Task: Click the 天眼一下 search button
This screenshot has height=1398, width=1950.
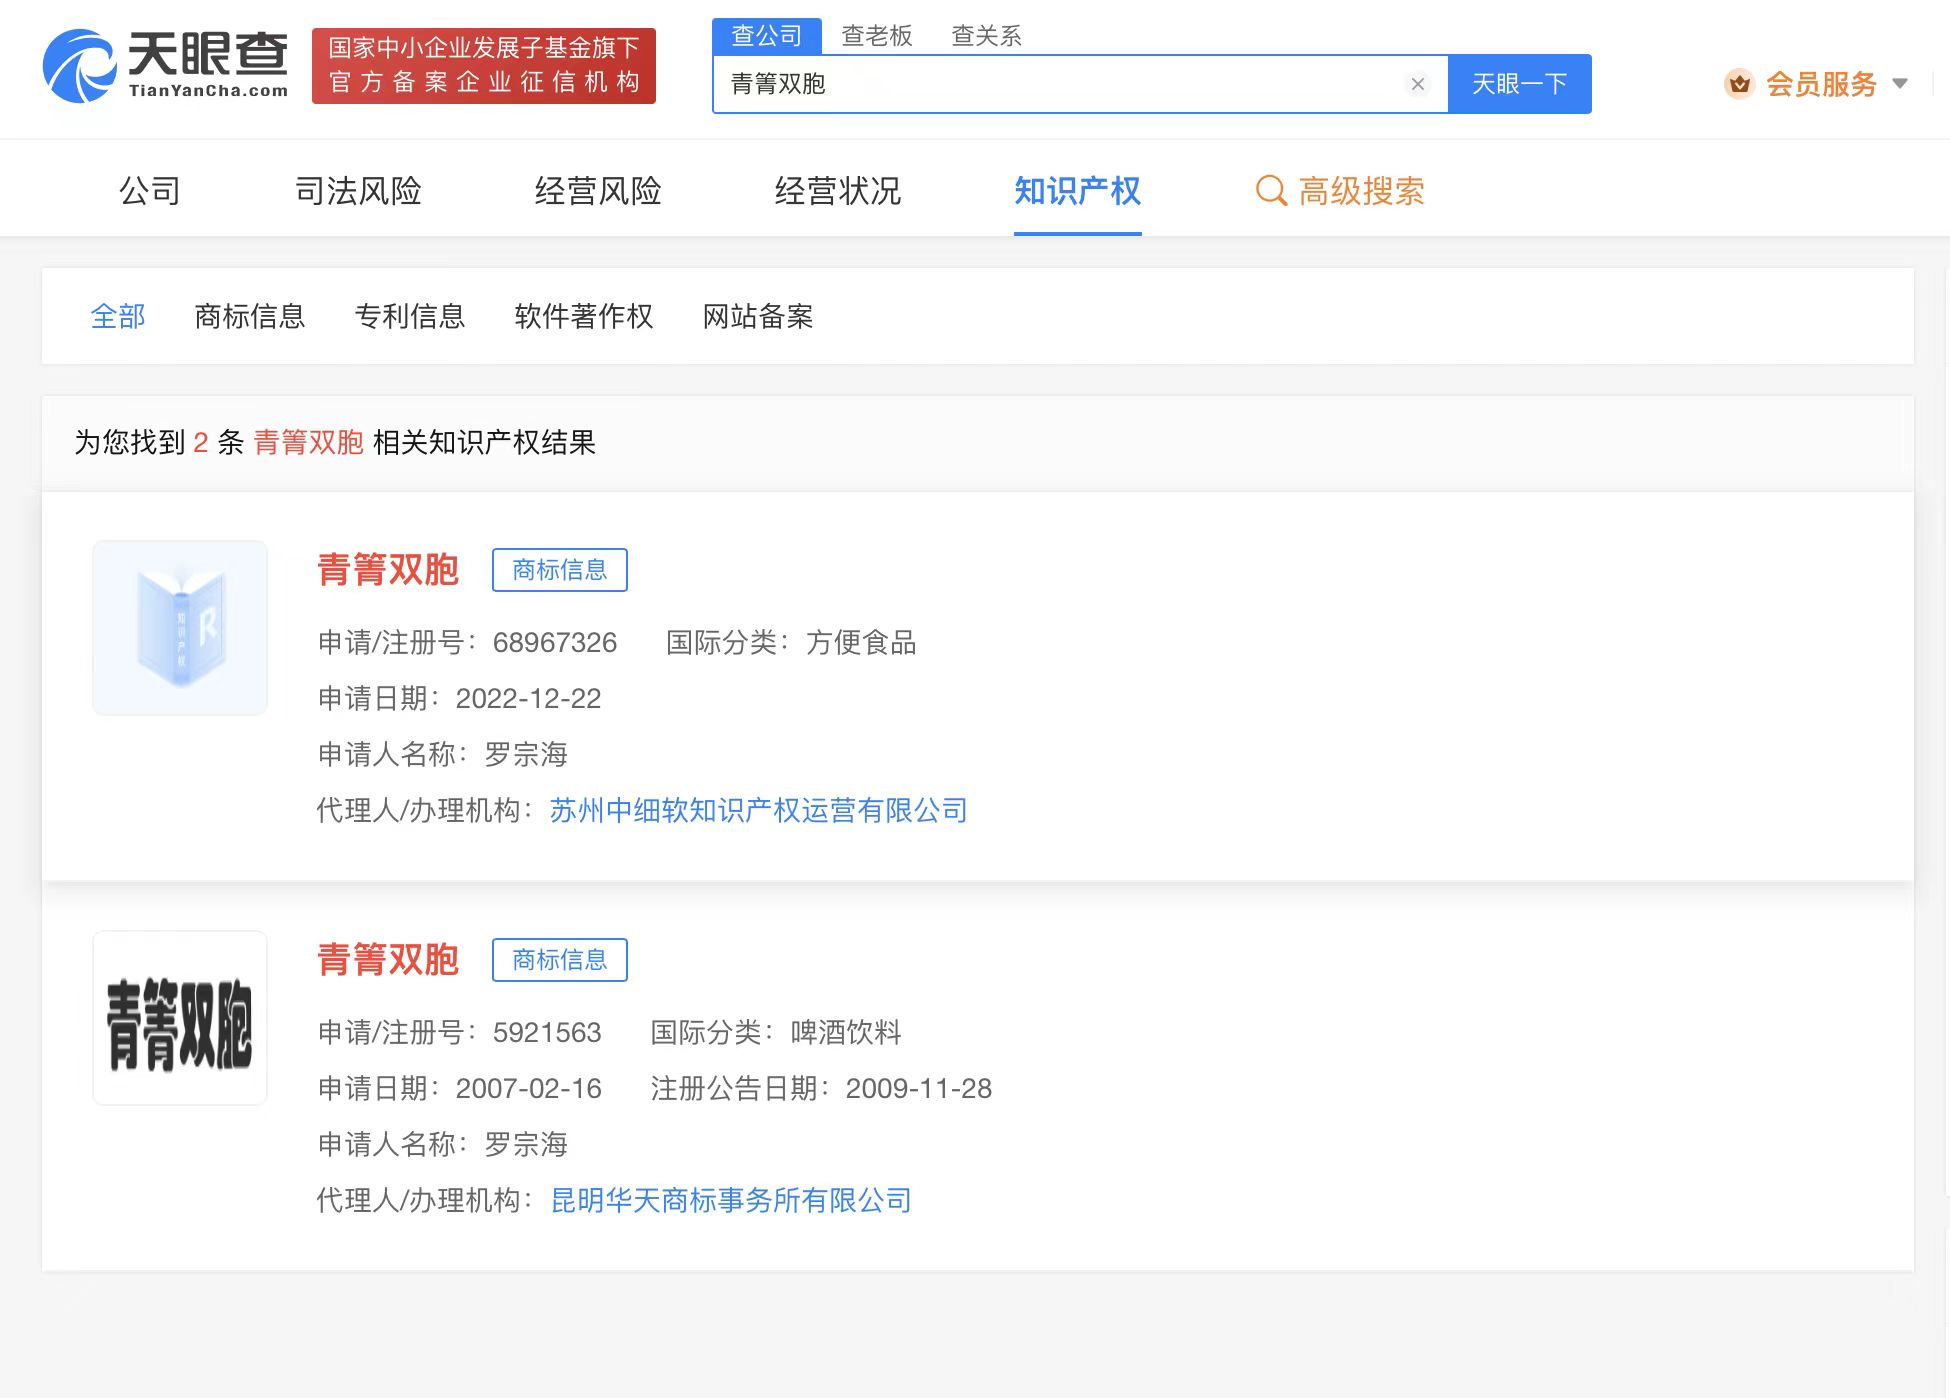Action: (1520, 84)
